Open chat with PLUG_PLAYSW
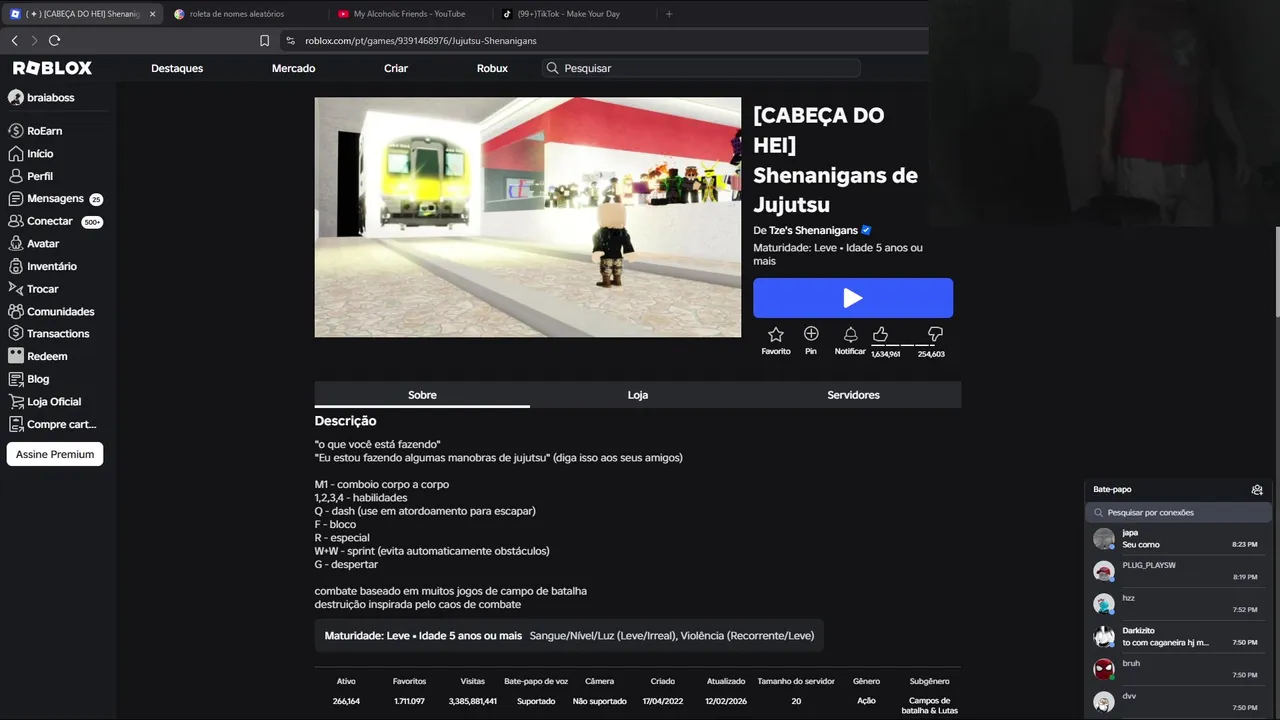The width and height of the screenshot is (1280, 720). tap(1179, 571)
